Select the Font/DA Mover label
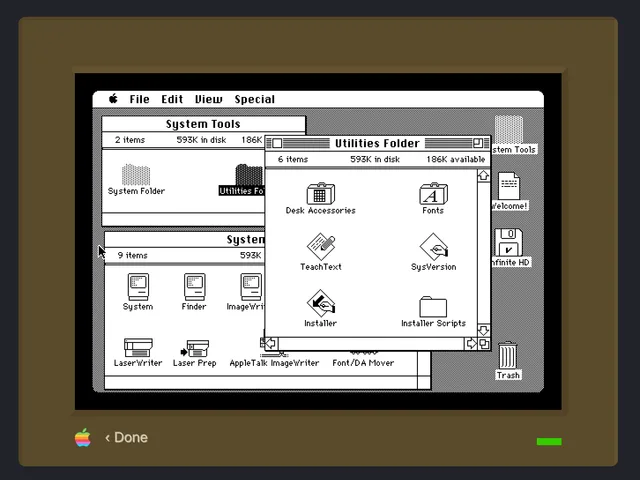 click(363, 363)
